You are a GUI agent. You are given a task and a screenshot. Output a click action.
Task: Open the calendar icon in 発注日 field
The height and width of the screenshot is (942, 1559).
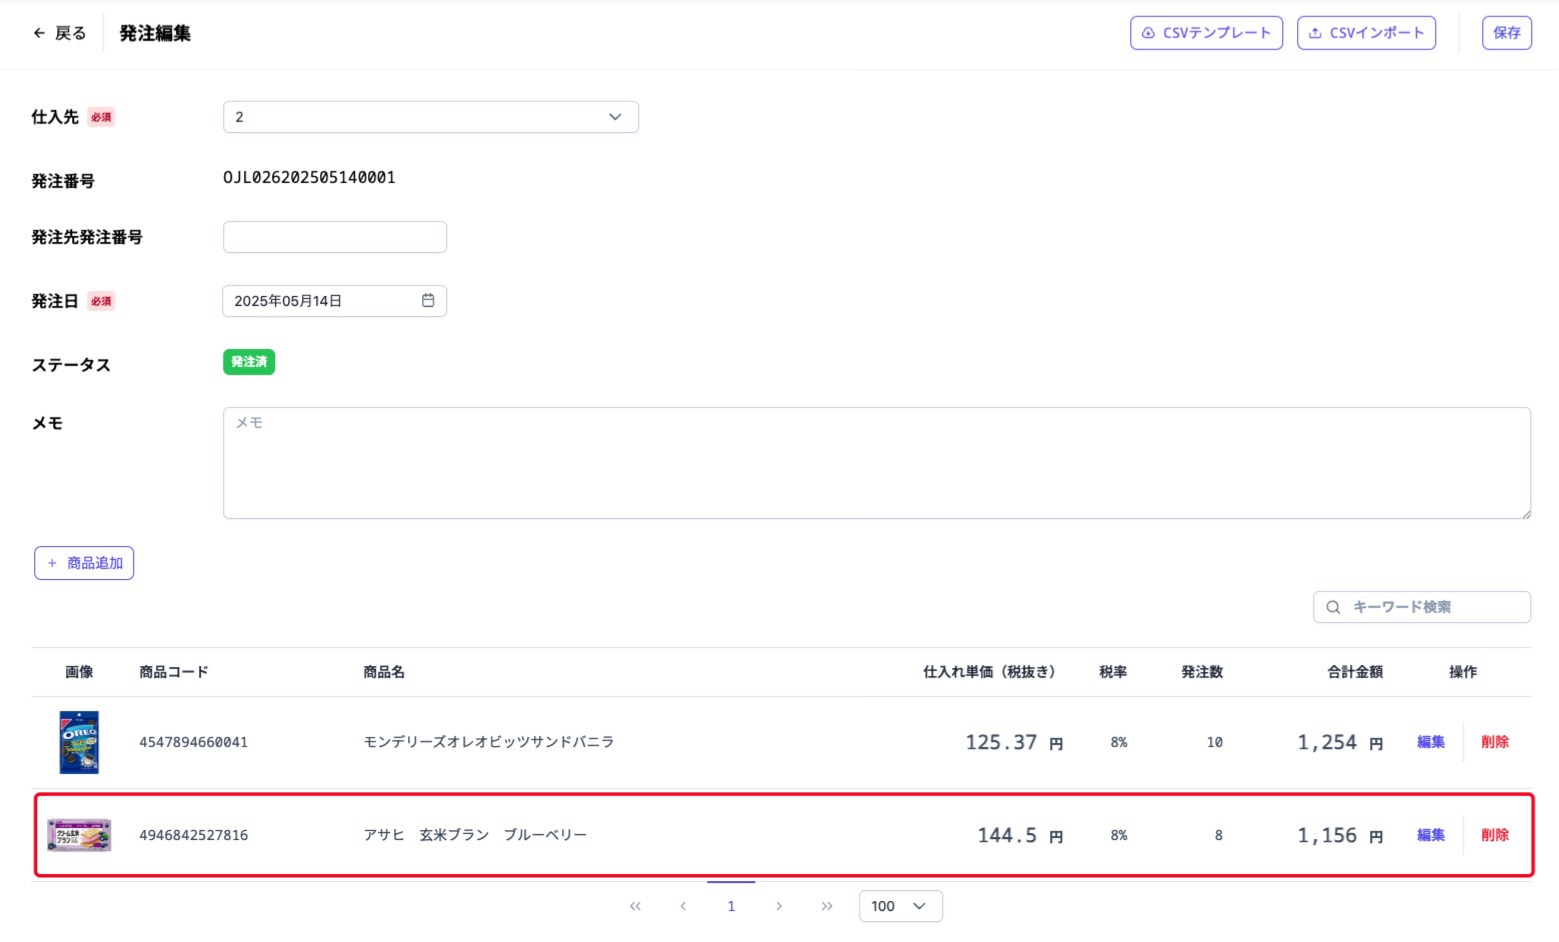(x=428, y=300)
